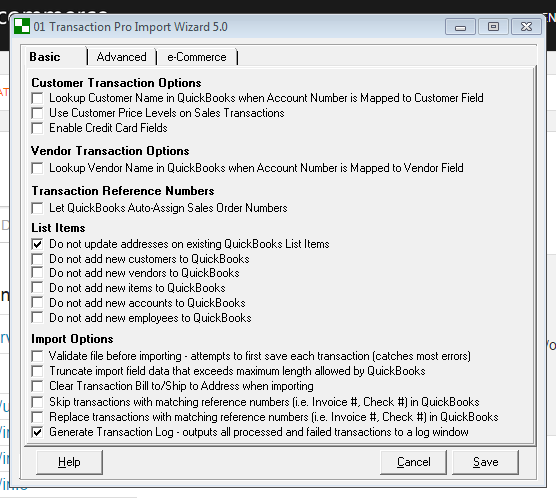Check Let QuickBooks Auto-Assign Sales Order Numbers
This screenshot has width=556, height=499.
(37, 208)
